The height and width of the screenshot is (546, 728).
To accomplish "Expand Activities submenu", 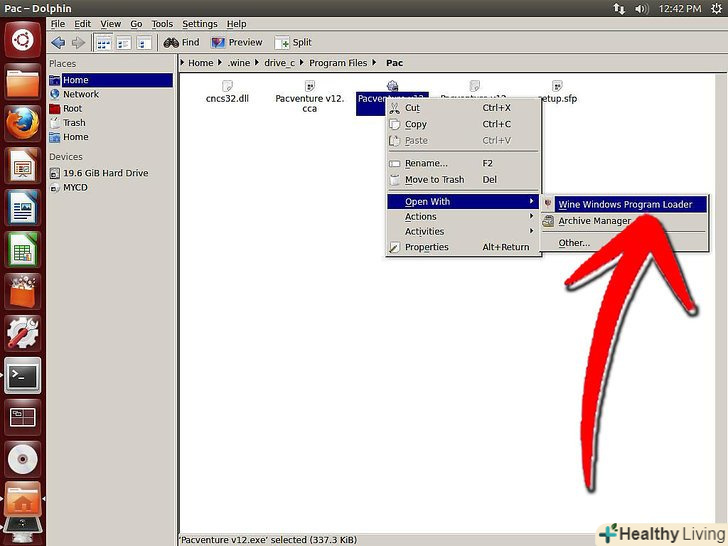I will pyautogui.click(x=463, y=231).
